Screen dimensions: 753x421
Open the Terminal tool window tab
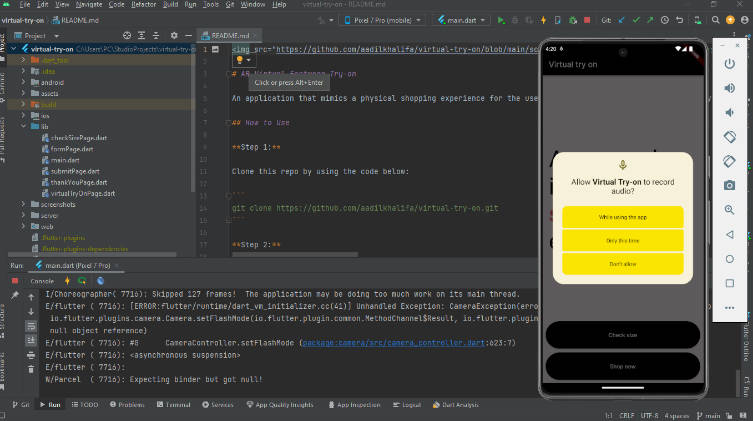(x=174, y=405)
